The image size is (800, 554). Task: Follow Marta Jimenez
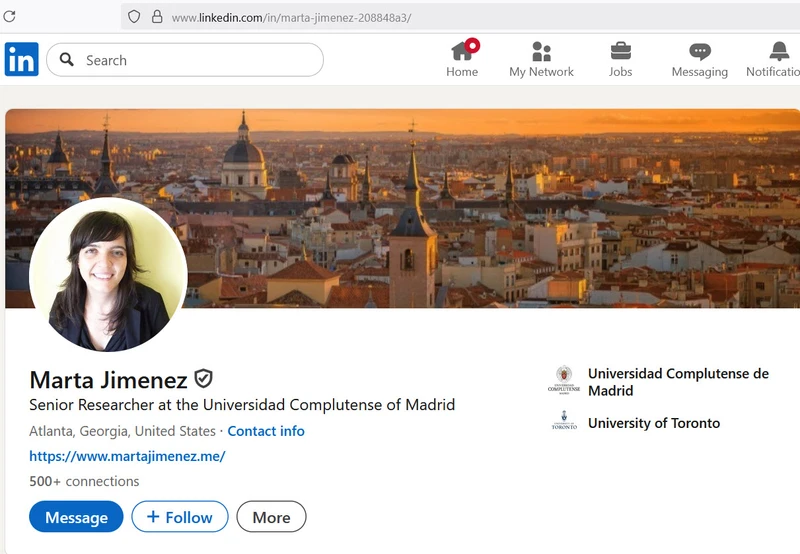180,517
